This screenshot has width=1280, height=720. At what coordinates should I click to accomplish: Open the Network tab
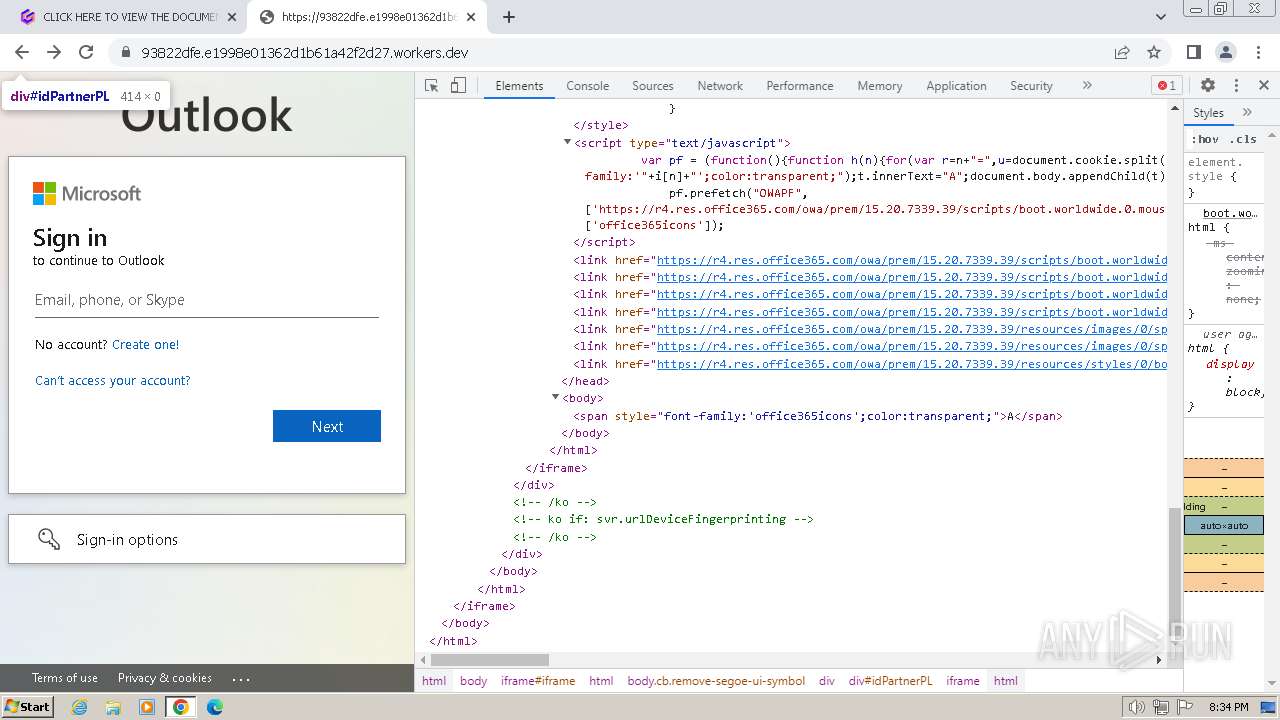coord(720,86)
